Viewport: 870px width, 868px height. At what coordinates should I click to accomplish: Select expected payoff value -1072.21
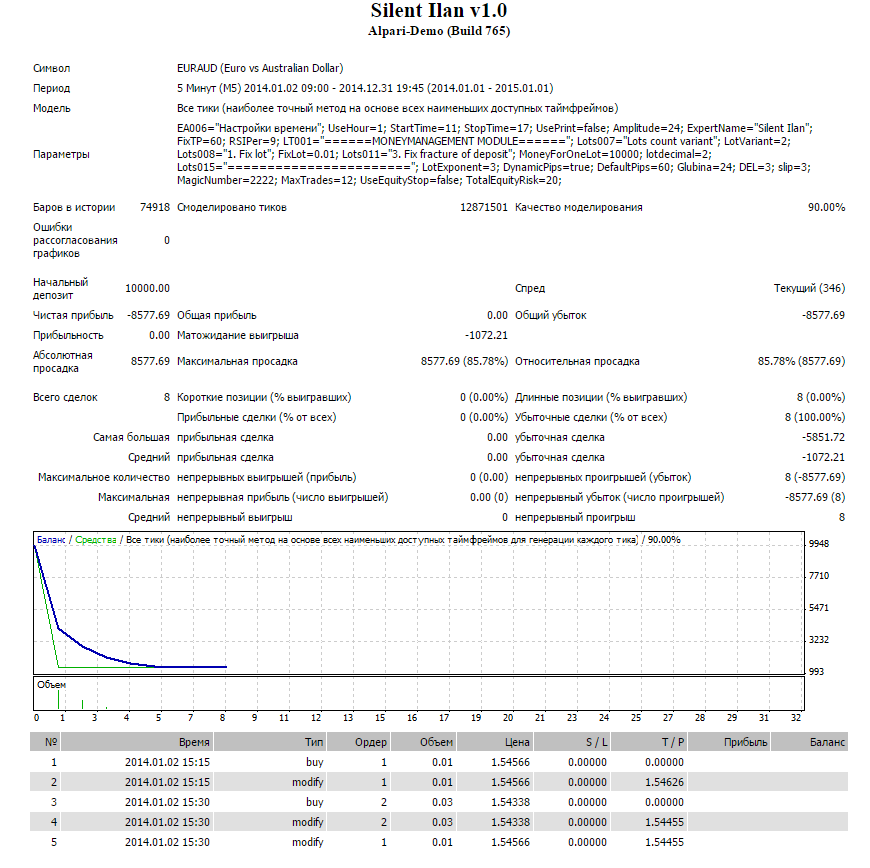coord(486,335)
